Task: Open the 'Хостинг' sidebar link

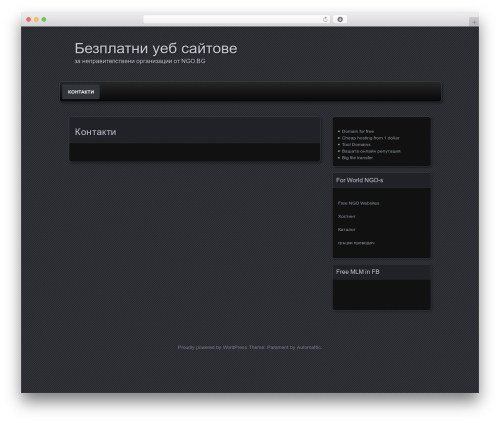Action: tap(346, 217)
